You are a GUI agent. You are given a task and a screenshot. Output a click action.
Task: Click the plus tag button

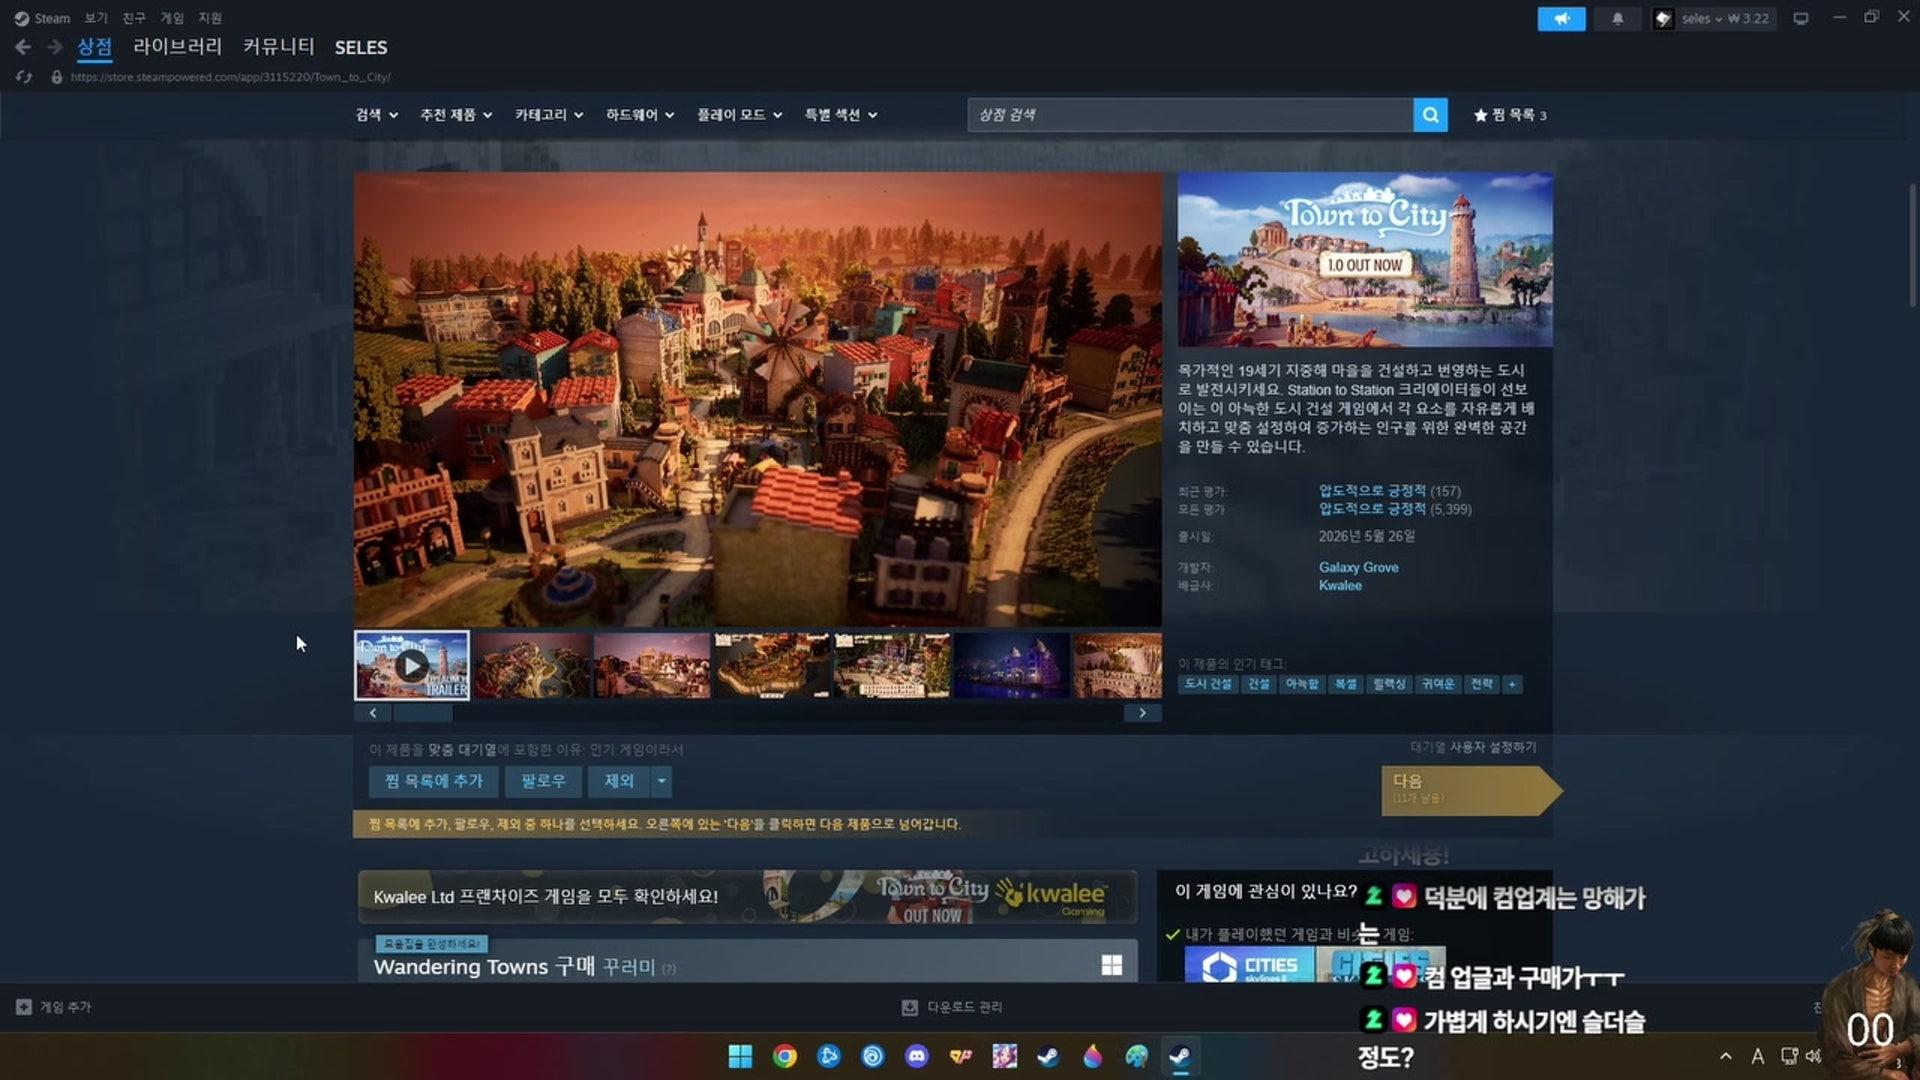[x=1512, y=684]
